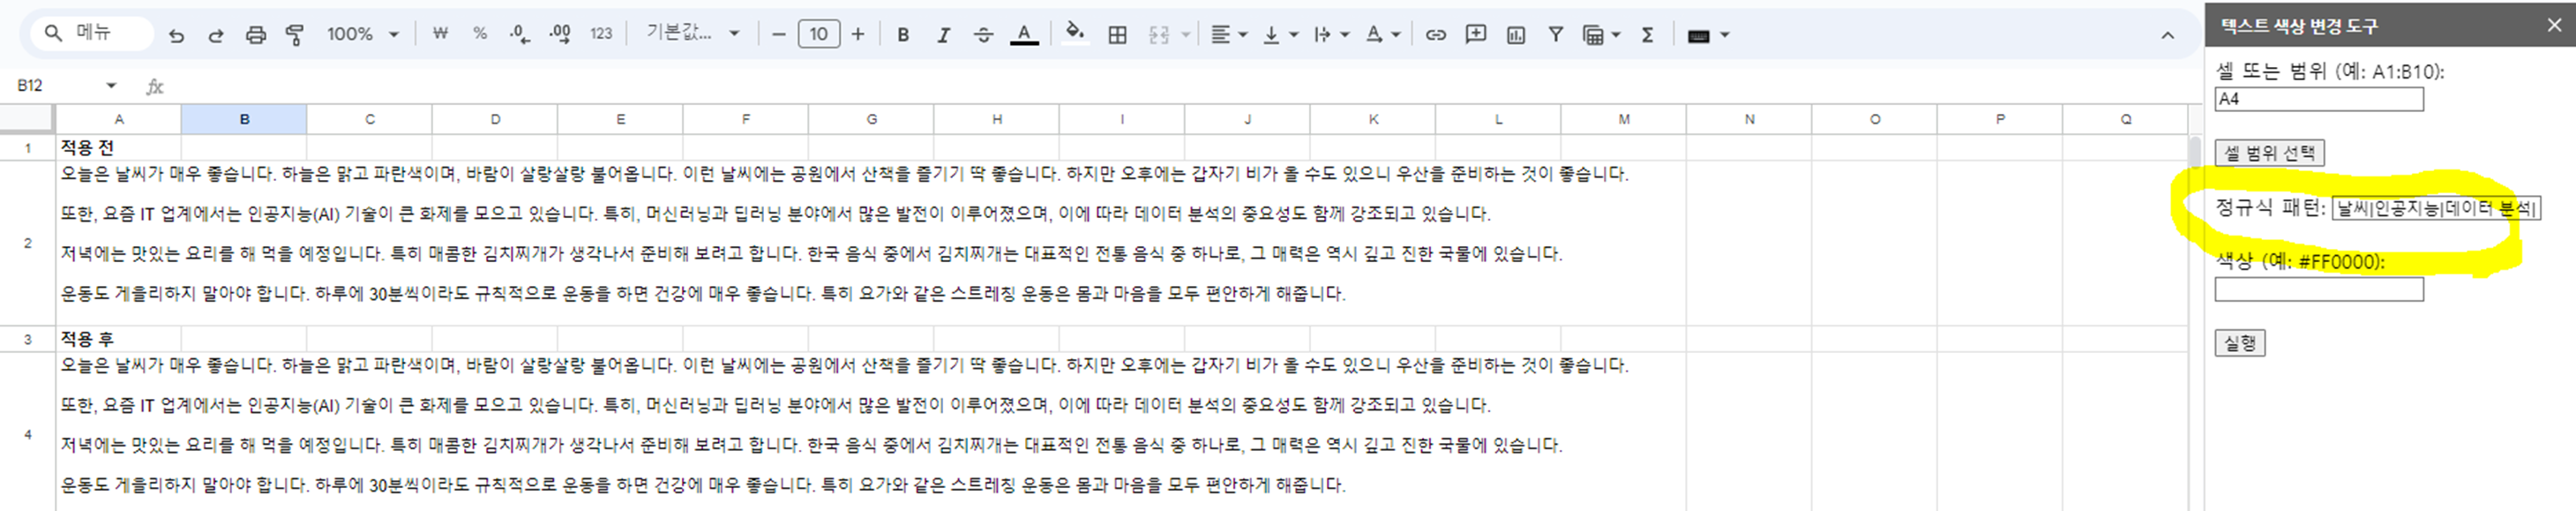Click cell A1 containing 적용 전
This screenshot has height=511, width=2576.
click(118, 147)
